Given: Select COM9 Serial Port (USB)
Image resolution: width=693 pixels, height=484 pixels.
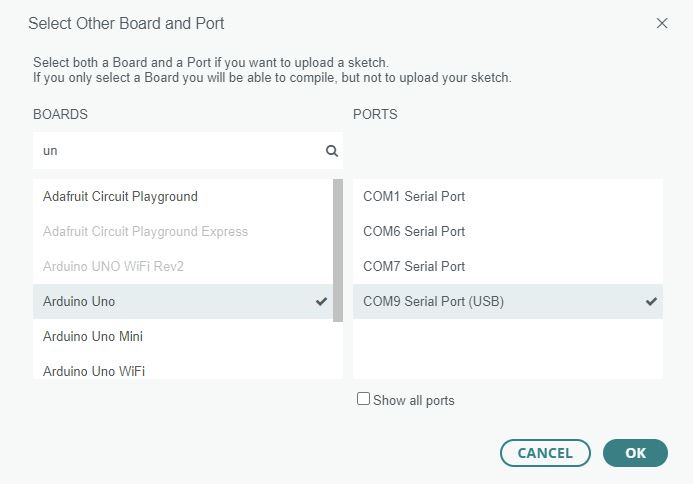Looking at the screenshot, I should [508, 301].
